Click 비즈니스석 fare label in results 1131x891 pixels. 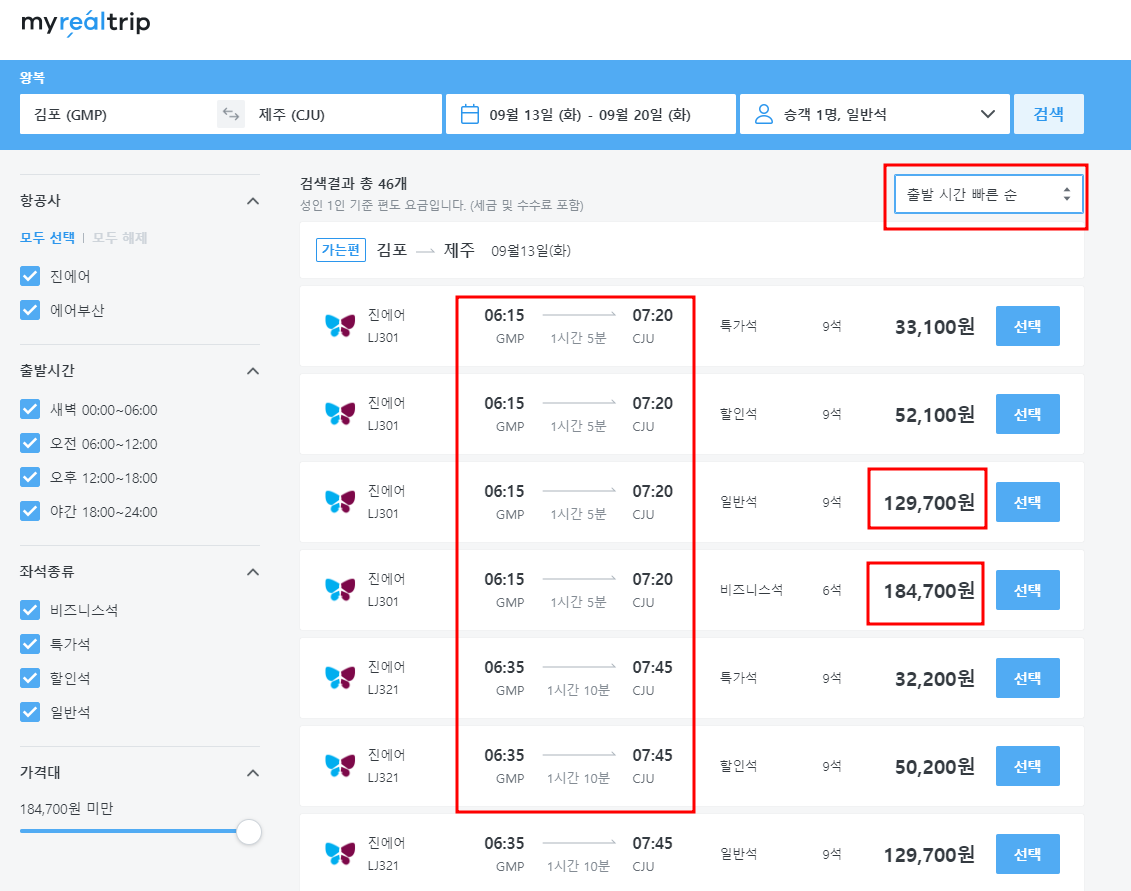click(x=751, y=589)
